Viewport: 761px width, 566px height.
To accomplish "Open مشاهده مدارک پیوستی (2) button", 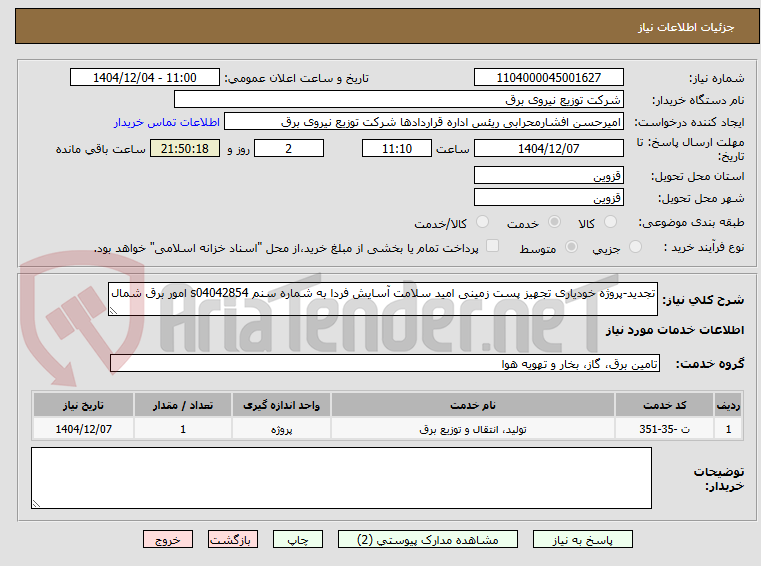I will click(x=428, y=539).
